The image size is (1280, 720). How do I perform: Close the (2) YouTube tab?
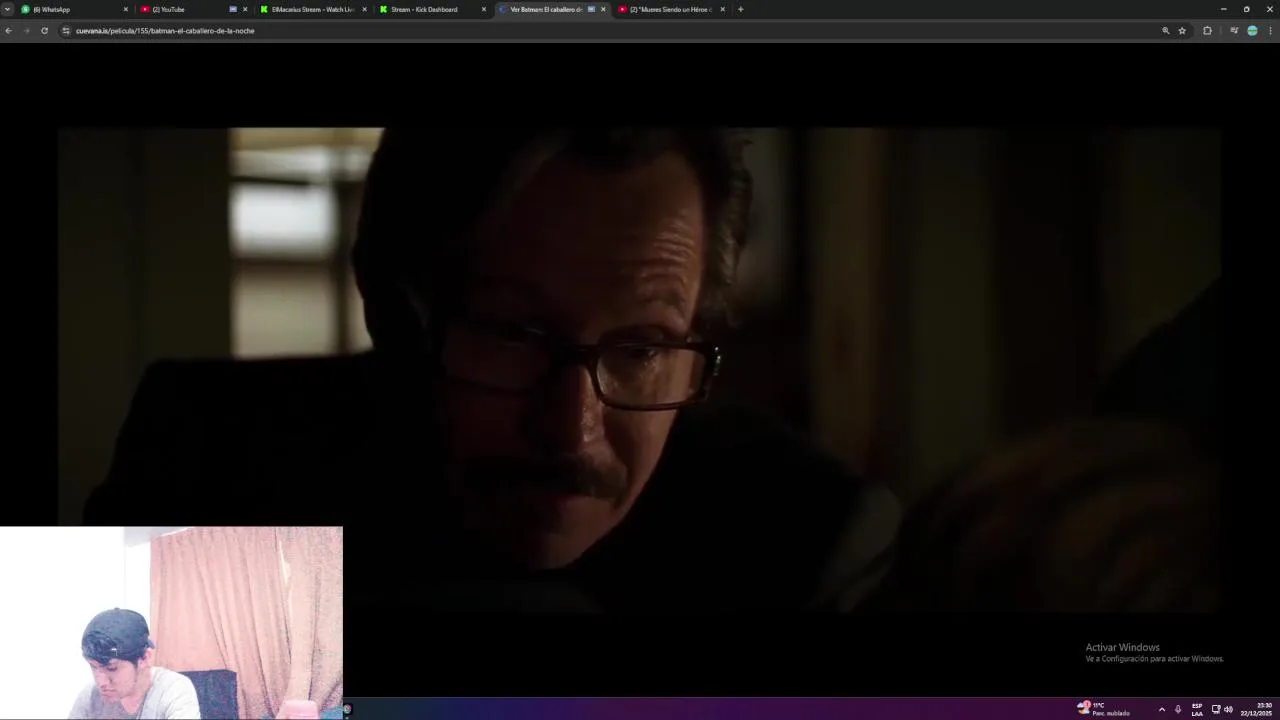pyautogui.click(x=245, y=9)
